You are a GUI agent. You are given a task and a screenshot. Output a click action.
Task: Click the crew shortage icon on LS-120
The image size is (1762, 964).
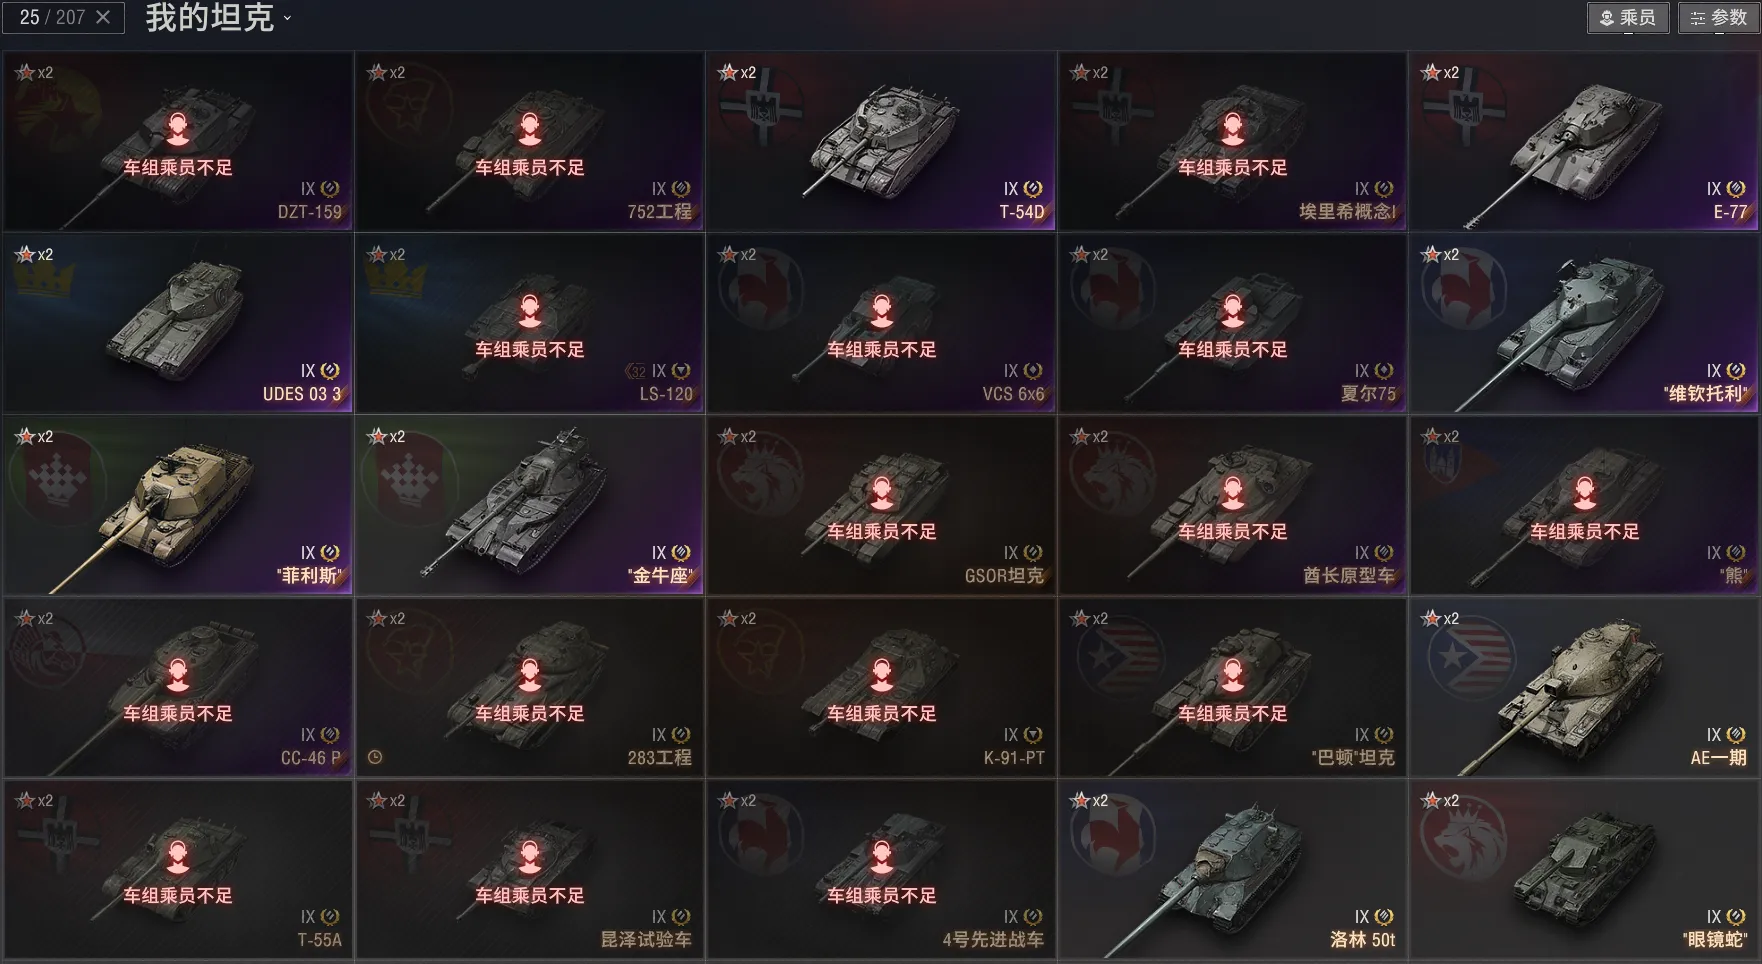(x=530, y=310)
